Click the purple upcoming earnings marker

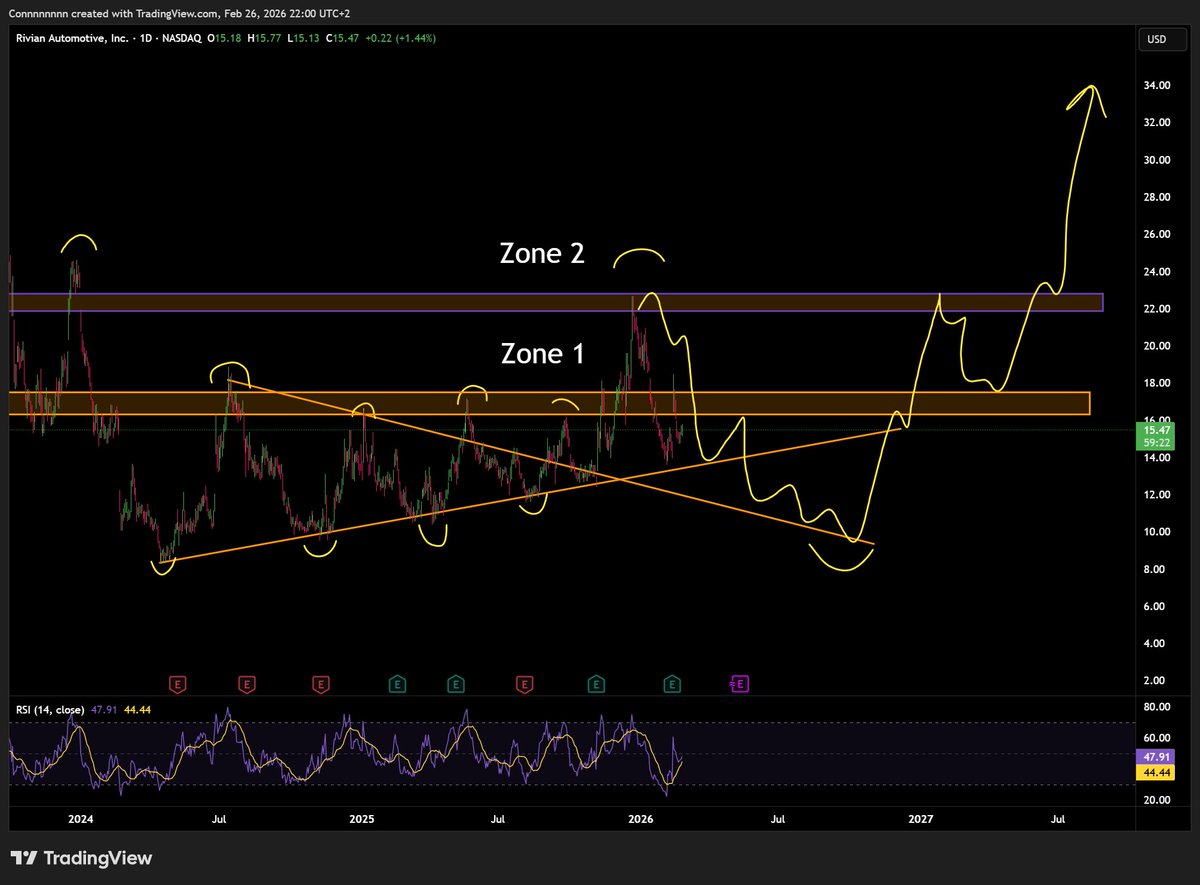click(741, 684)
